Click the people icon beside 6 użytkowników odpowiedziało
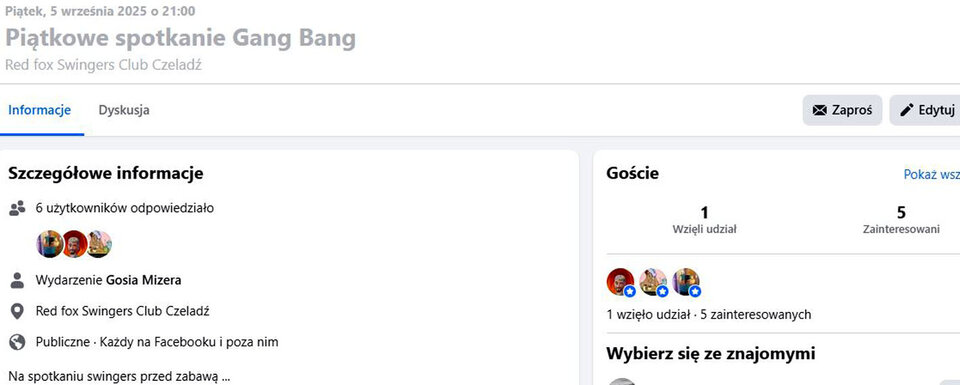The height and width of the screenshot is (385, 960). (17, 208)
